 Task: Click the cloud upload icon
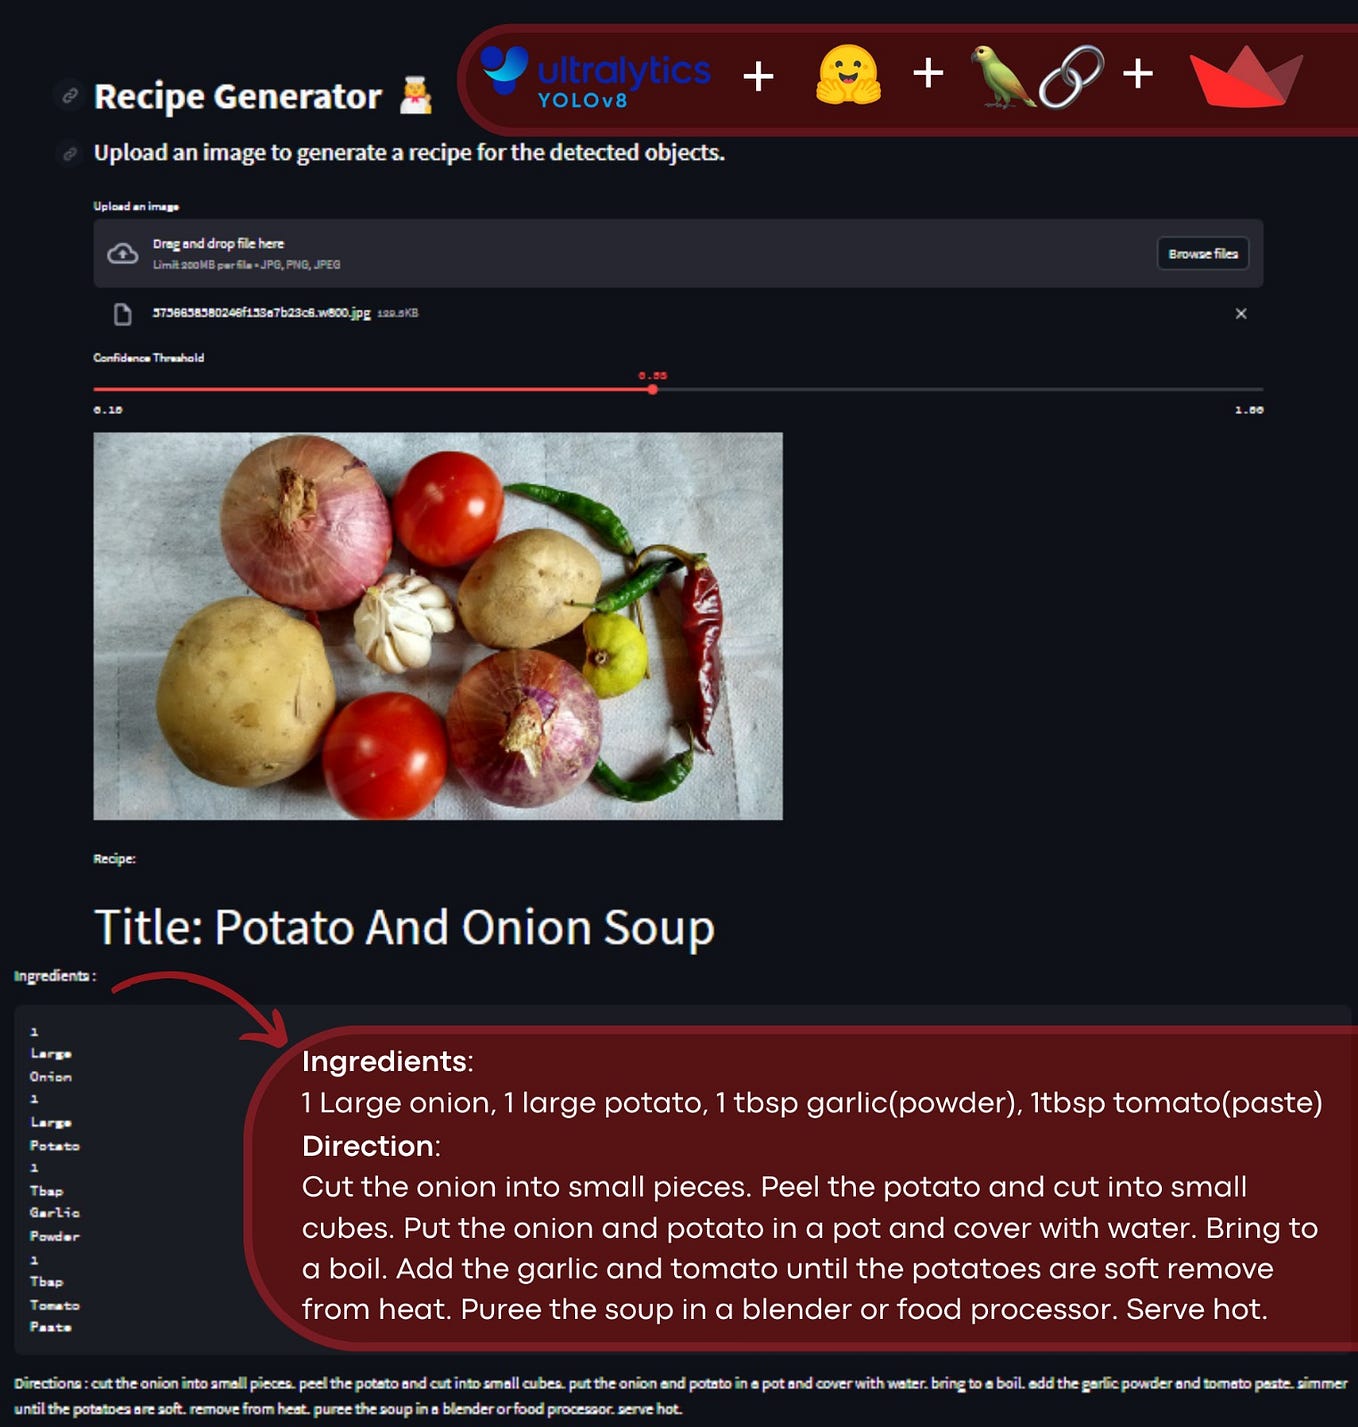click(123, 253)
